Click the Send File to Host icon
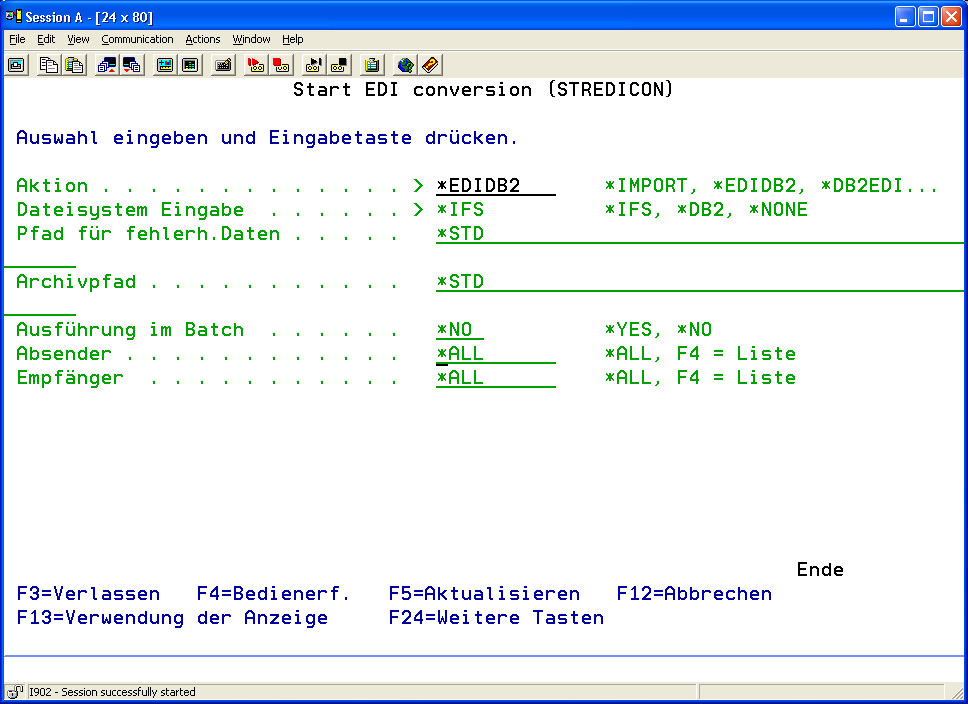Viewport: 968px width, 704px height. pos(107,65)
